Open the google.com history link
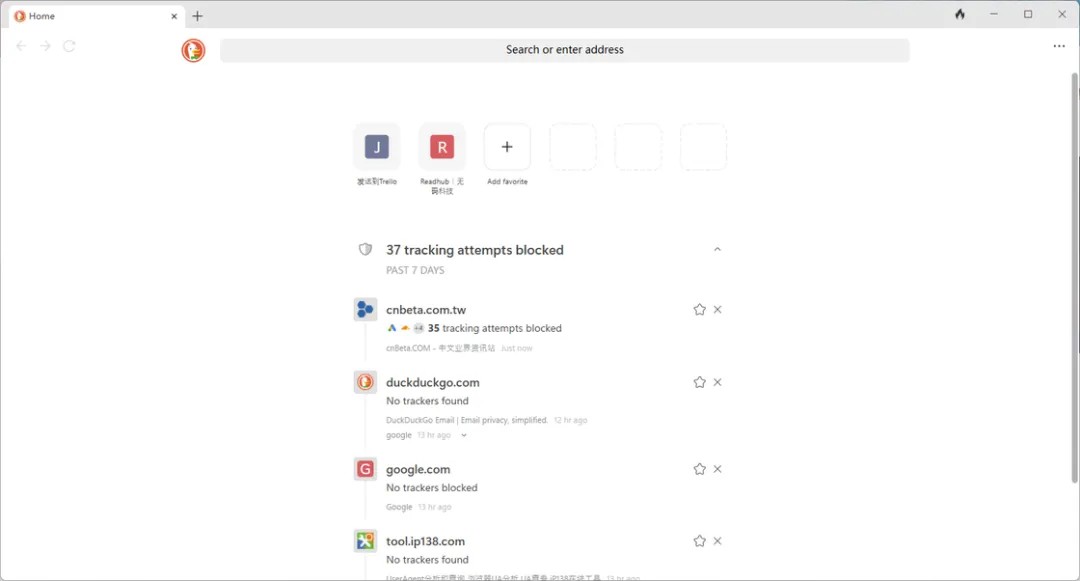The width and height of the screenshot is (1080, 581). coord(418,469)
